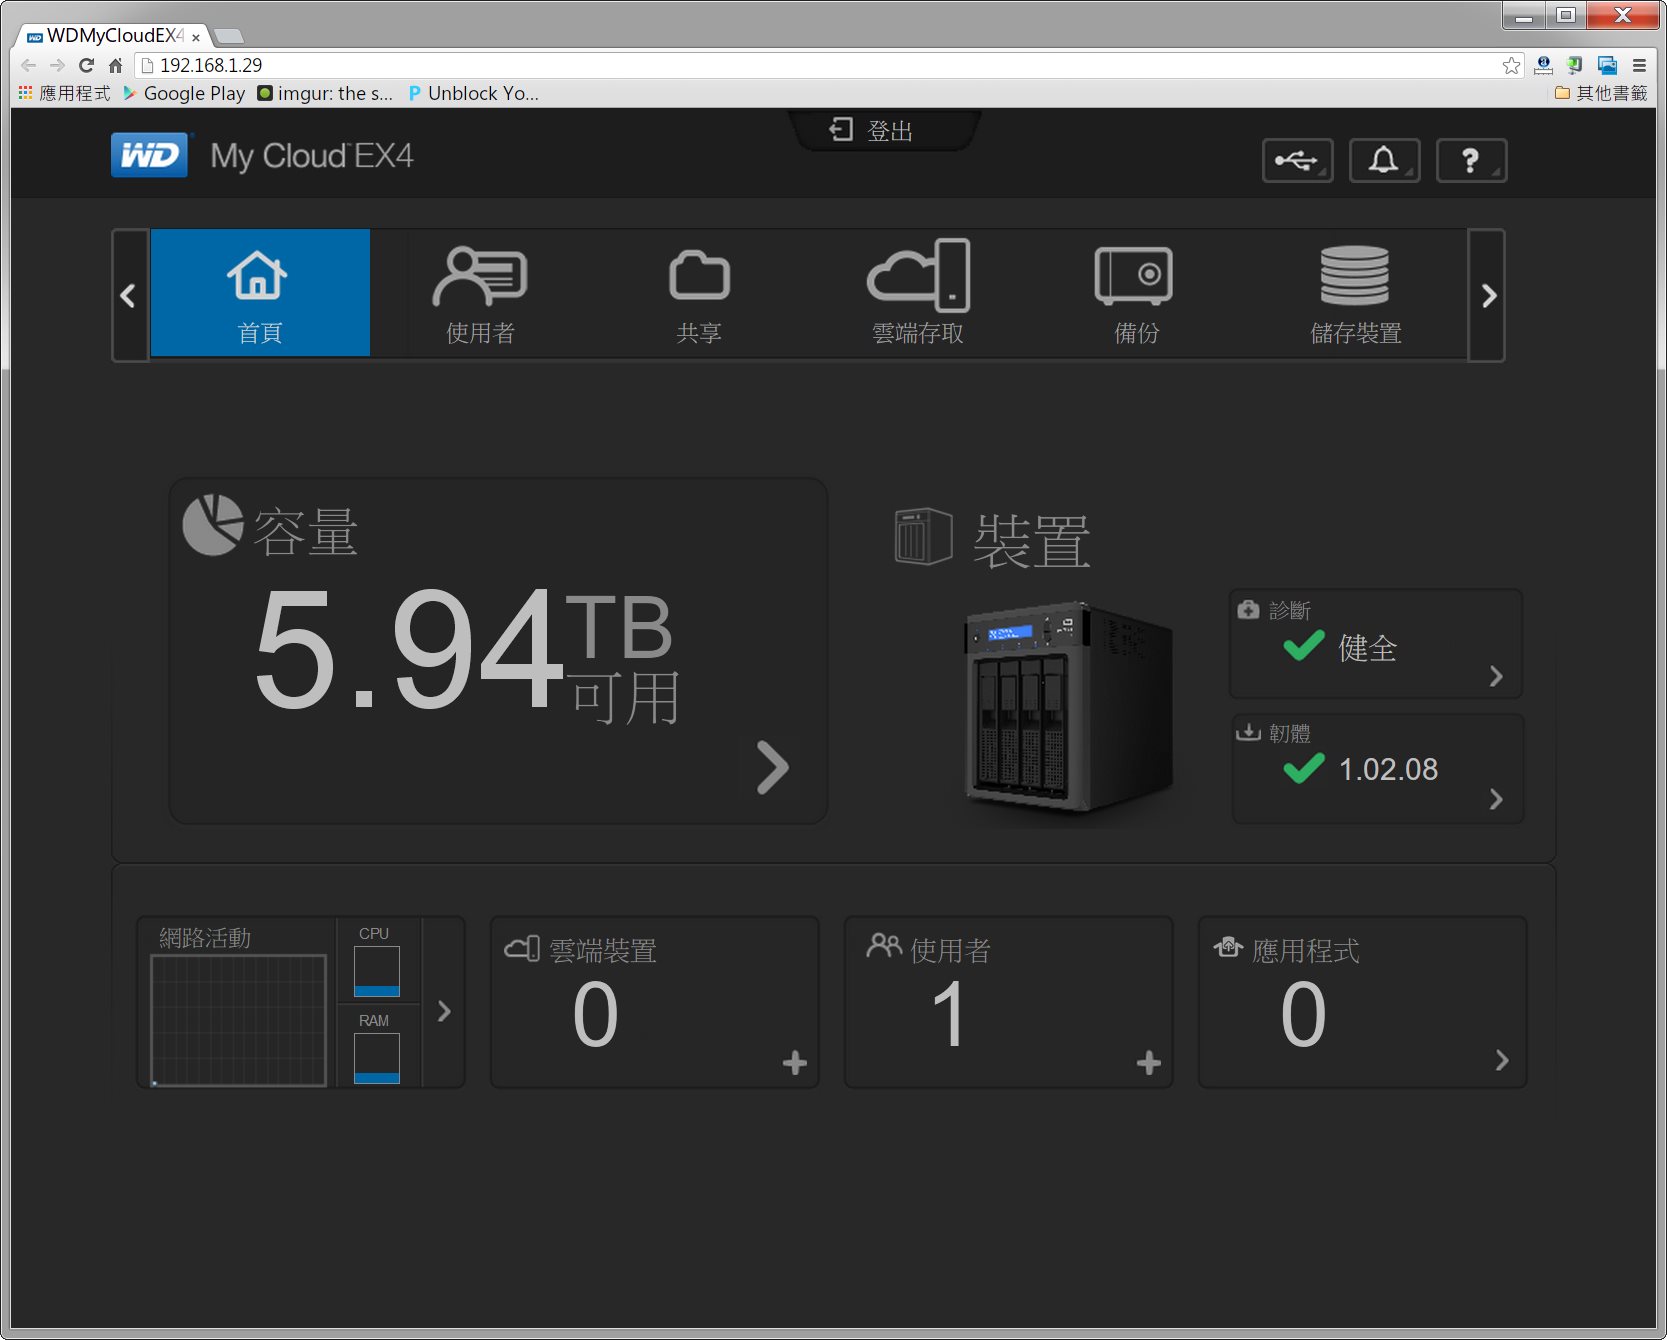This screenshot has height=1340, width=1667.
Task: Click the RAM usage bar
Action: pyautogui.click(x=377, y=1058)
